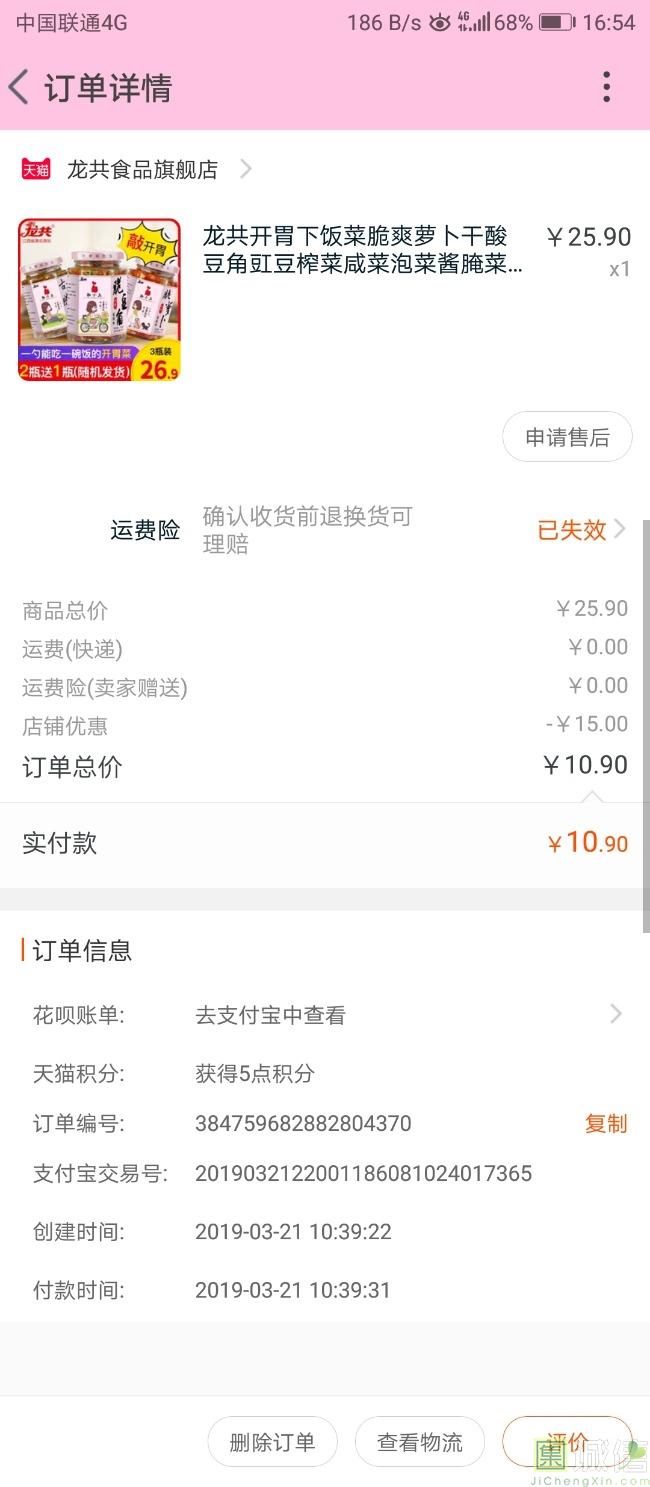Screen dimensions: 650x1487
Task: Tap the 评价 button
Action: [567, 1442]
